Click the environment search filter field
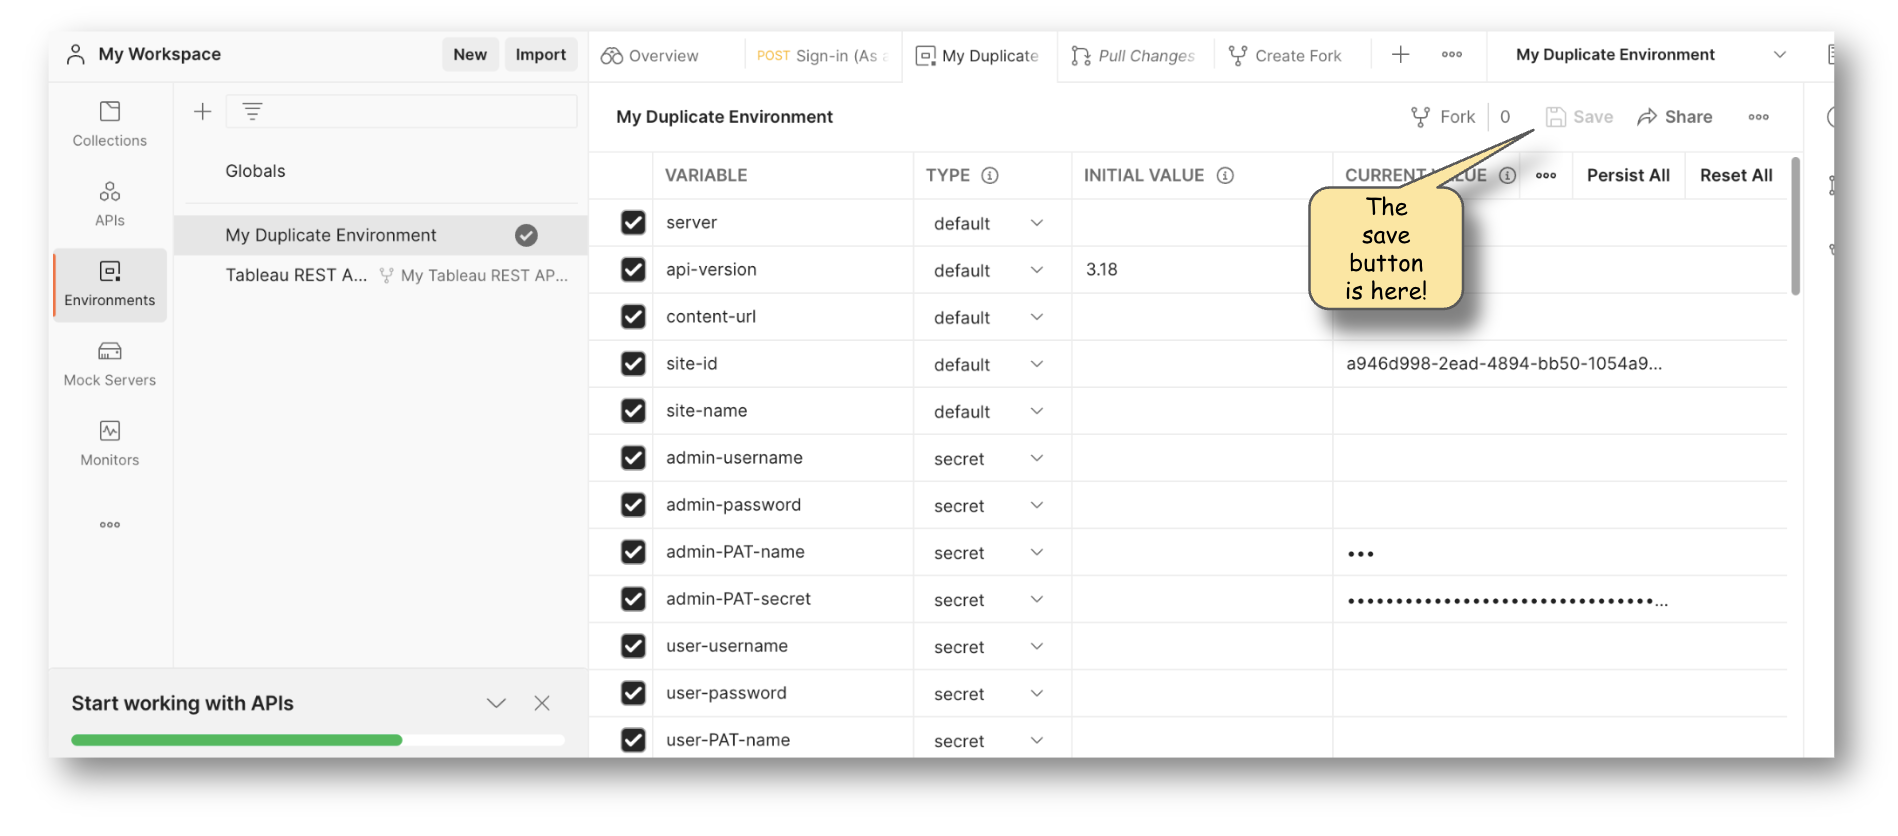The image size is (1898, 836). [x=402, y=111]
